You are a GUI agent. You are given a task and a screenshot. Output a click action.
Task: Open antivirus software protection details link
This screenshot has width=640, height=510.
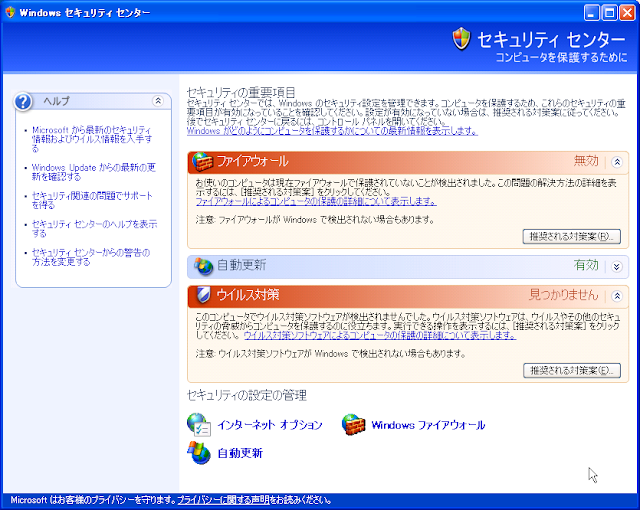pyautogui.click(x=380, y=335)
